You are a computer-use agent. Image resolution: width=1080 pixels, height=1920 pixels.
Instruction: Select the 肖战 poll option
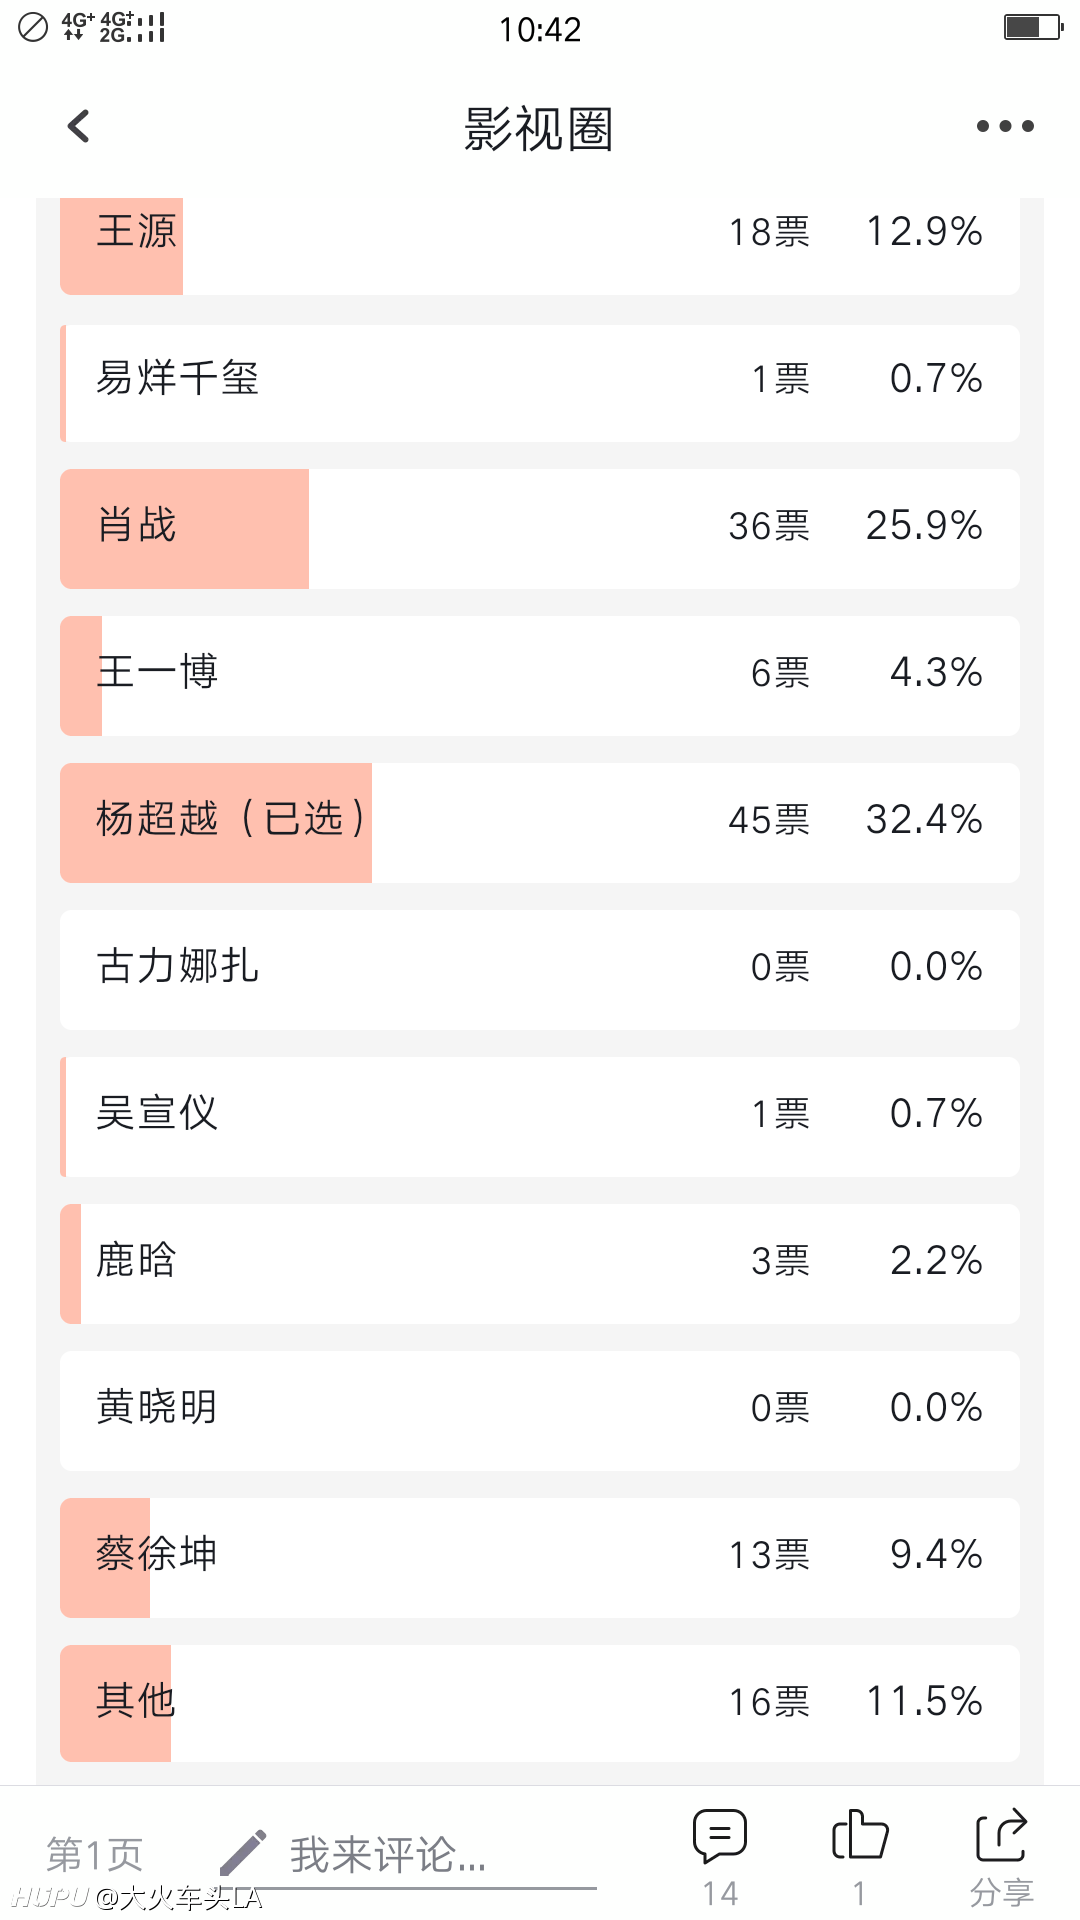pos(540,529)
